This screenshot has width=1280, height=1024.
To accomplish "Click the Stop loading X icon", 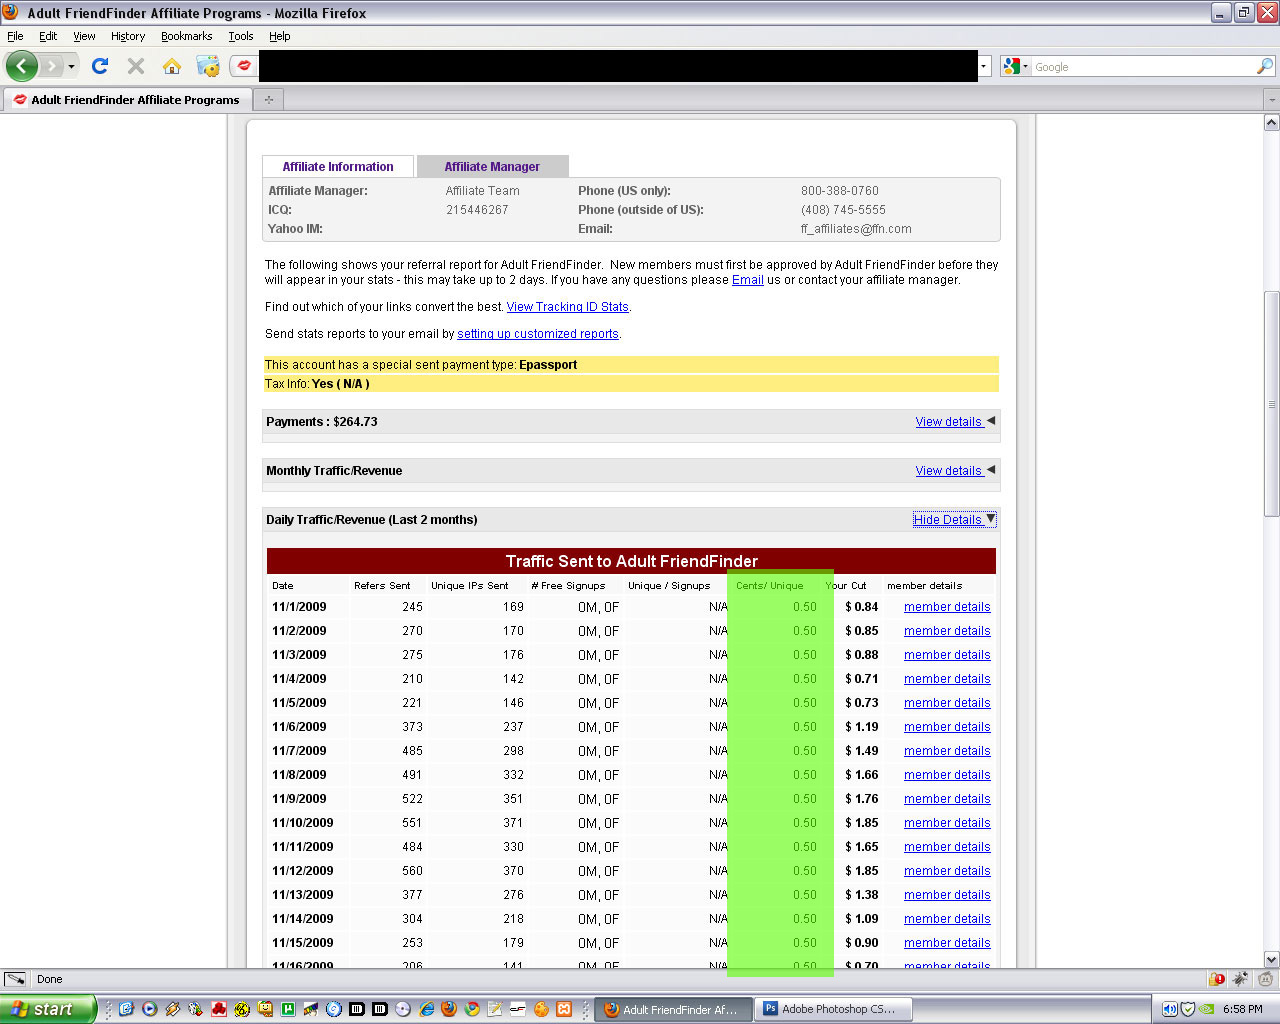I will [136, 66].
